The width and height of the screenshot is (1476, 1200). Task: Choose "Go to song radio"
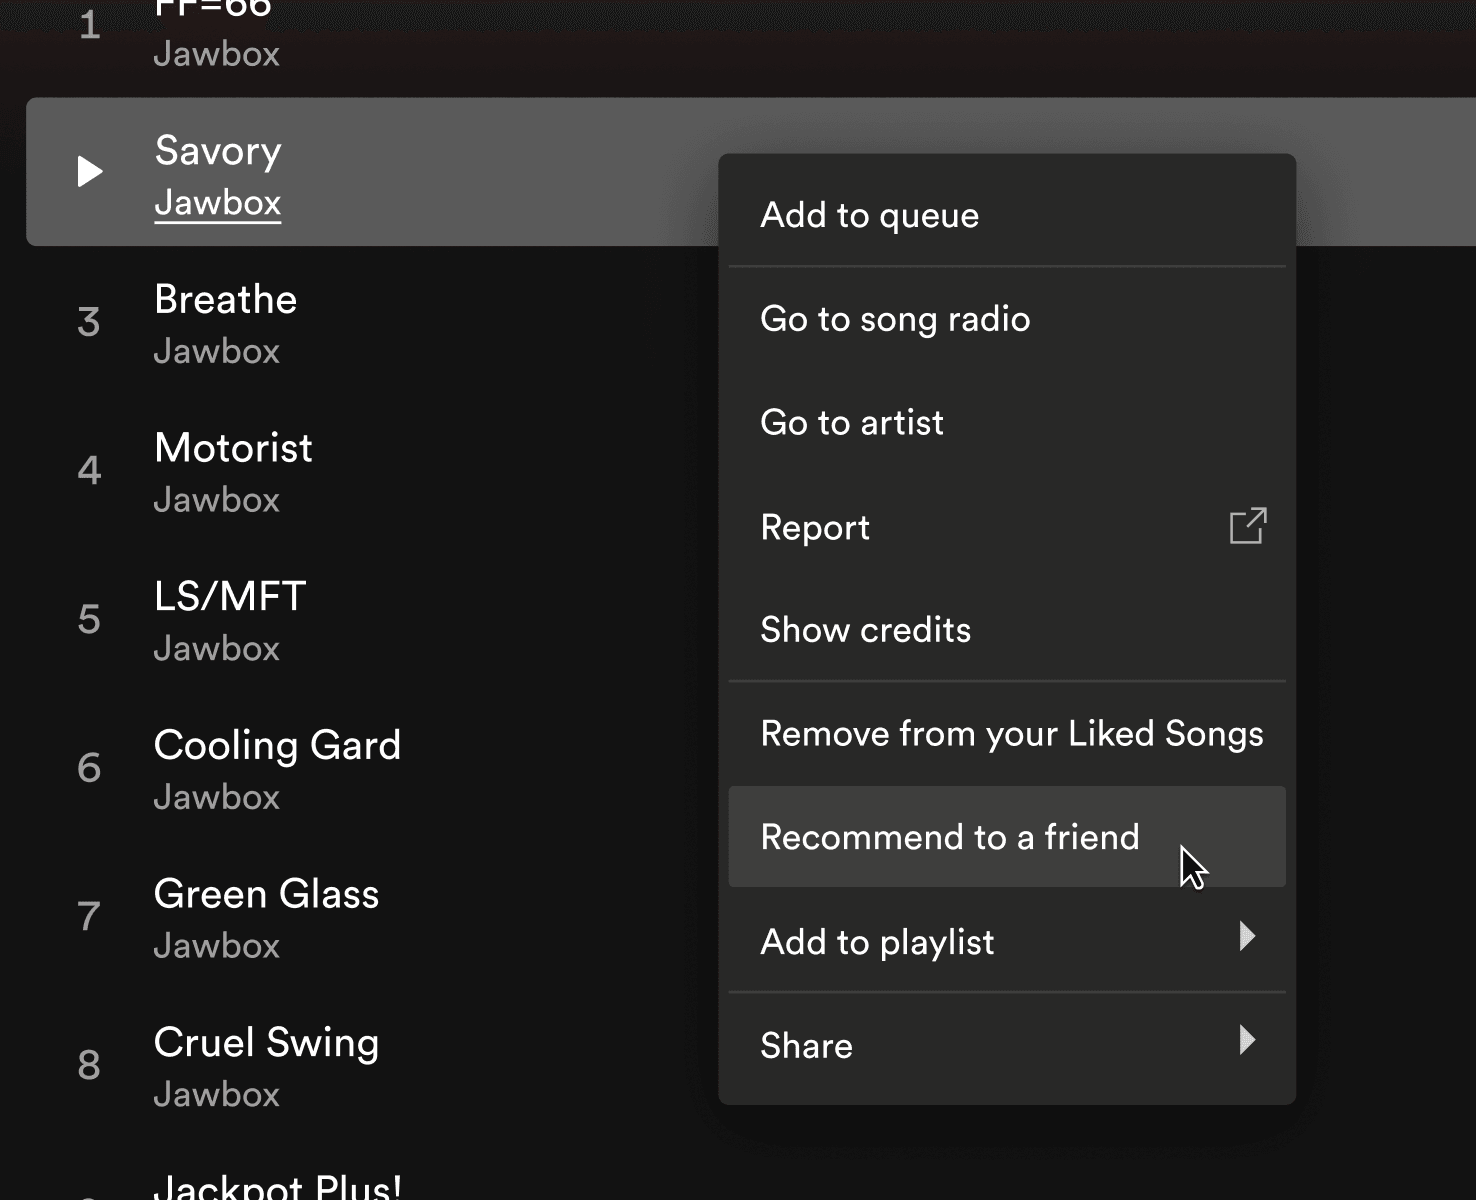[x=895, y=318]
